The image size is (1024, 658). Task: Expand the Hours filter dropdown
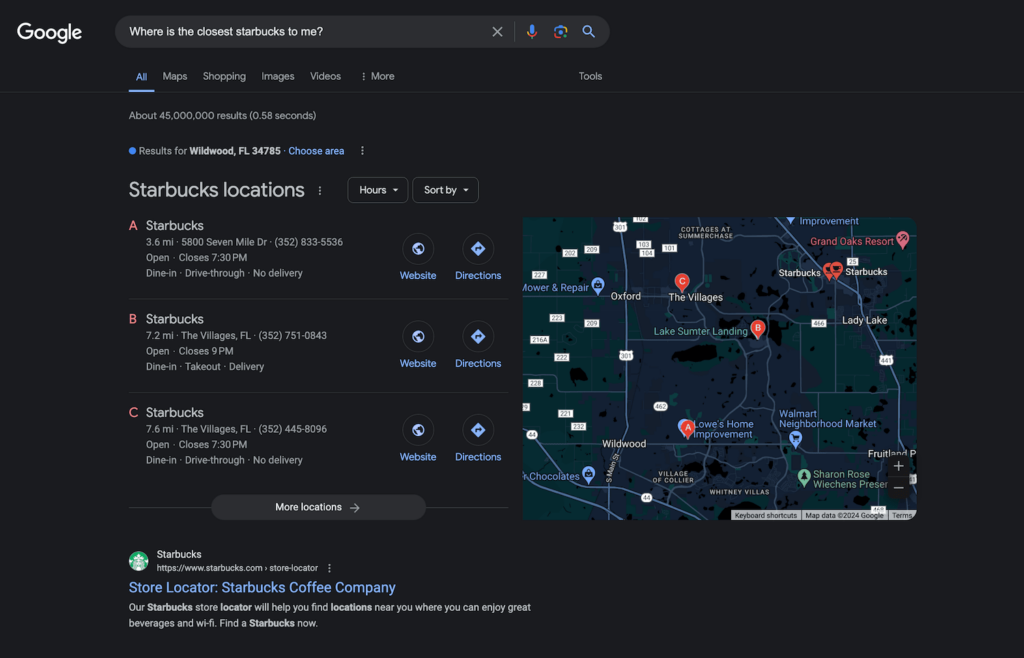coord(377,190)
